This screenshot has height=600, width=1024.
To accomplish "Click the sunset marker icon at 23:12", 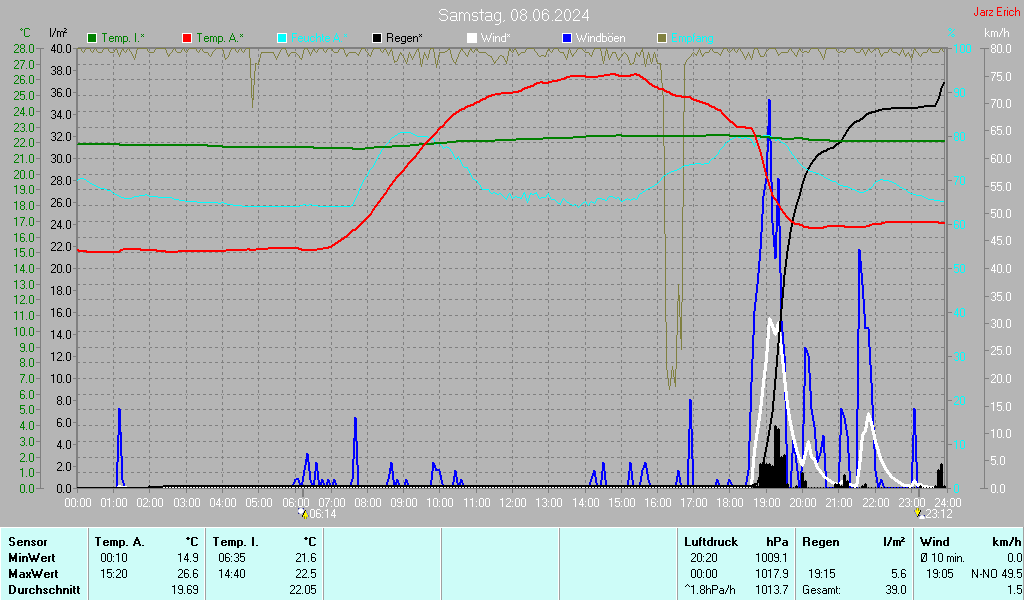I will tap(919, 512).
